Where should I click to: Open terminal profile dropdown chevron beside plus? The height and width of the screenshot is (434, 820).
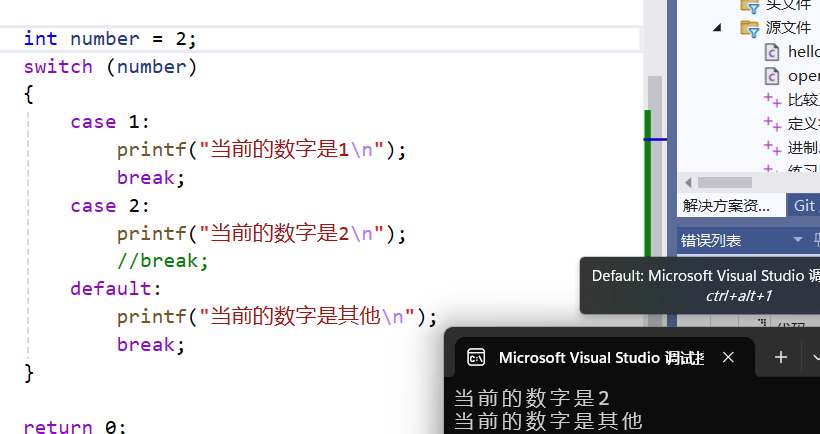coord(815,358)
